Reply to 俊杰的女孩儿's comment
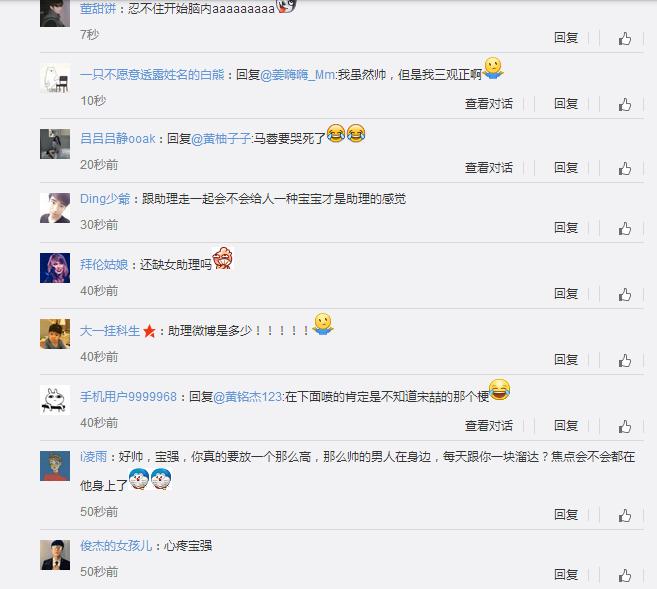Viewport: 657px width, 589px height. point(566,574)
